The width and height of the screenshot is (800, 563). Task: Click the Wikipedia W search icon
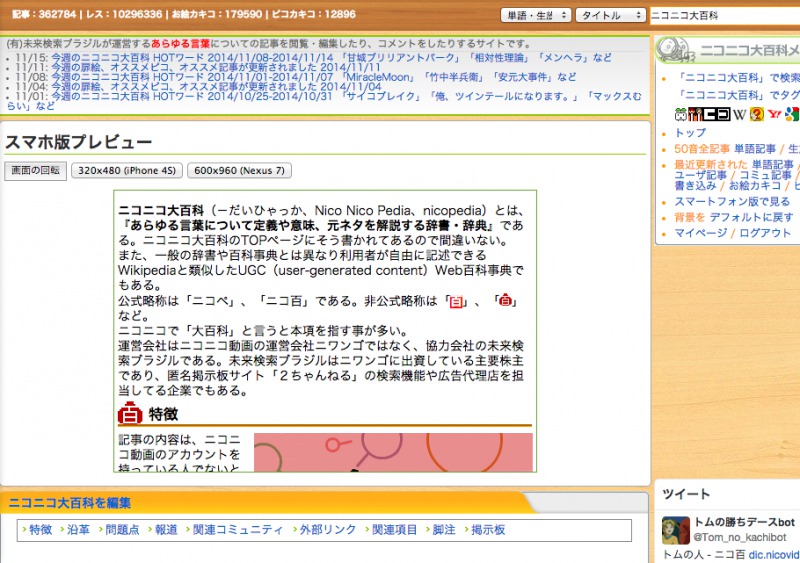tap(739, 114)
